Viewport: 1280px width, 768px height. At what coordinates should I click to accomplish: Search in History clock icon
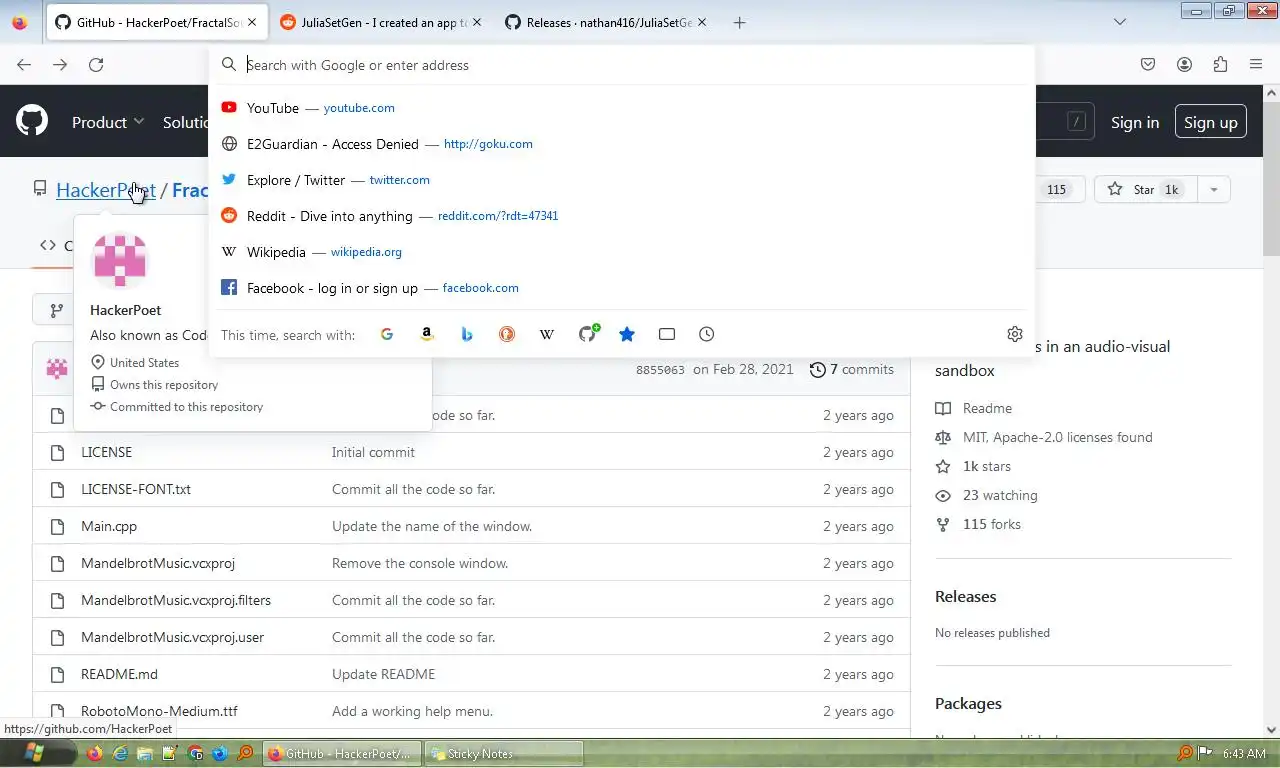click(707, 334)
